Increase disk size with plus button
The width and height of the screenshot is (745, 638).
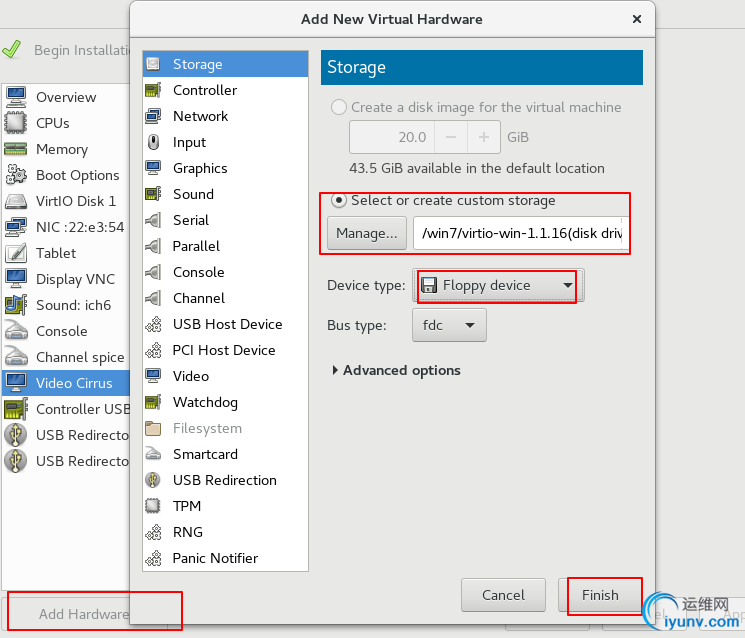click(484, 137)
